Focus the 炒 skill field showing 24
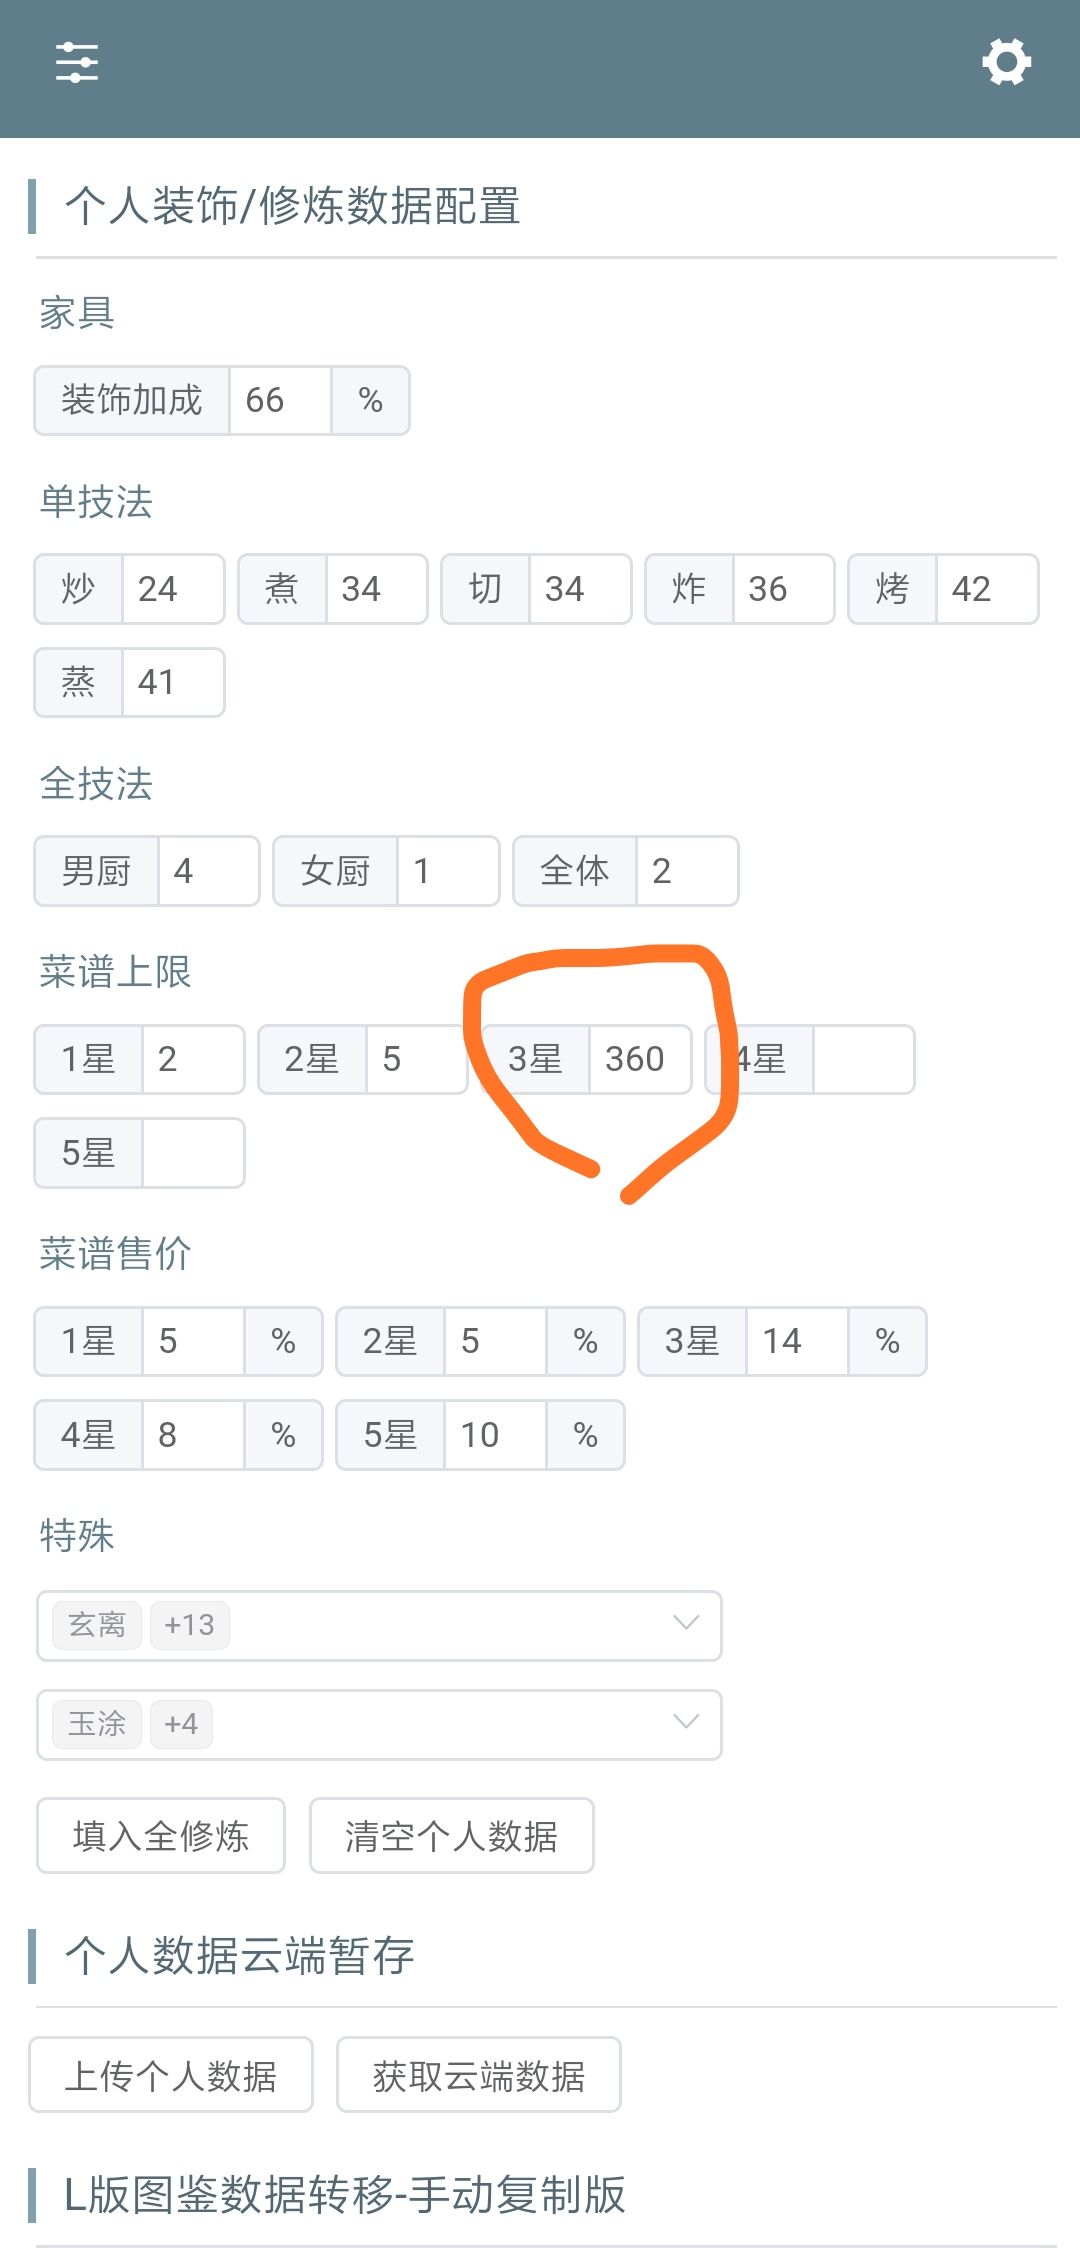This screenshot has width=1080, height=2248. [172, 589]
